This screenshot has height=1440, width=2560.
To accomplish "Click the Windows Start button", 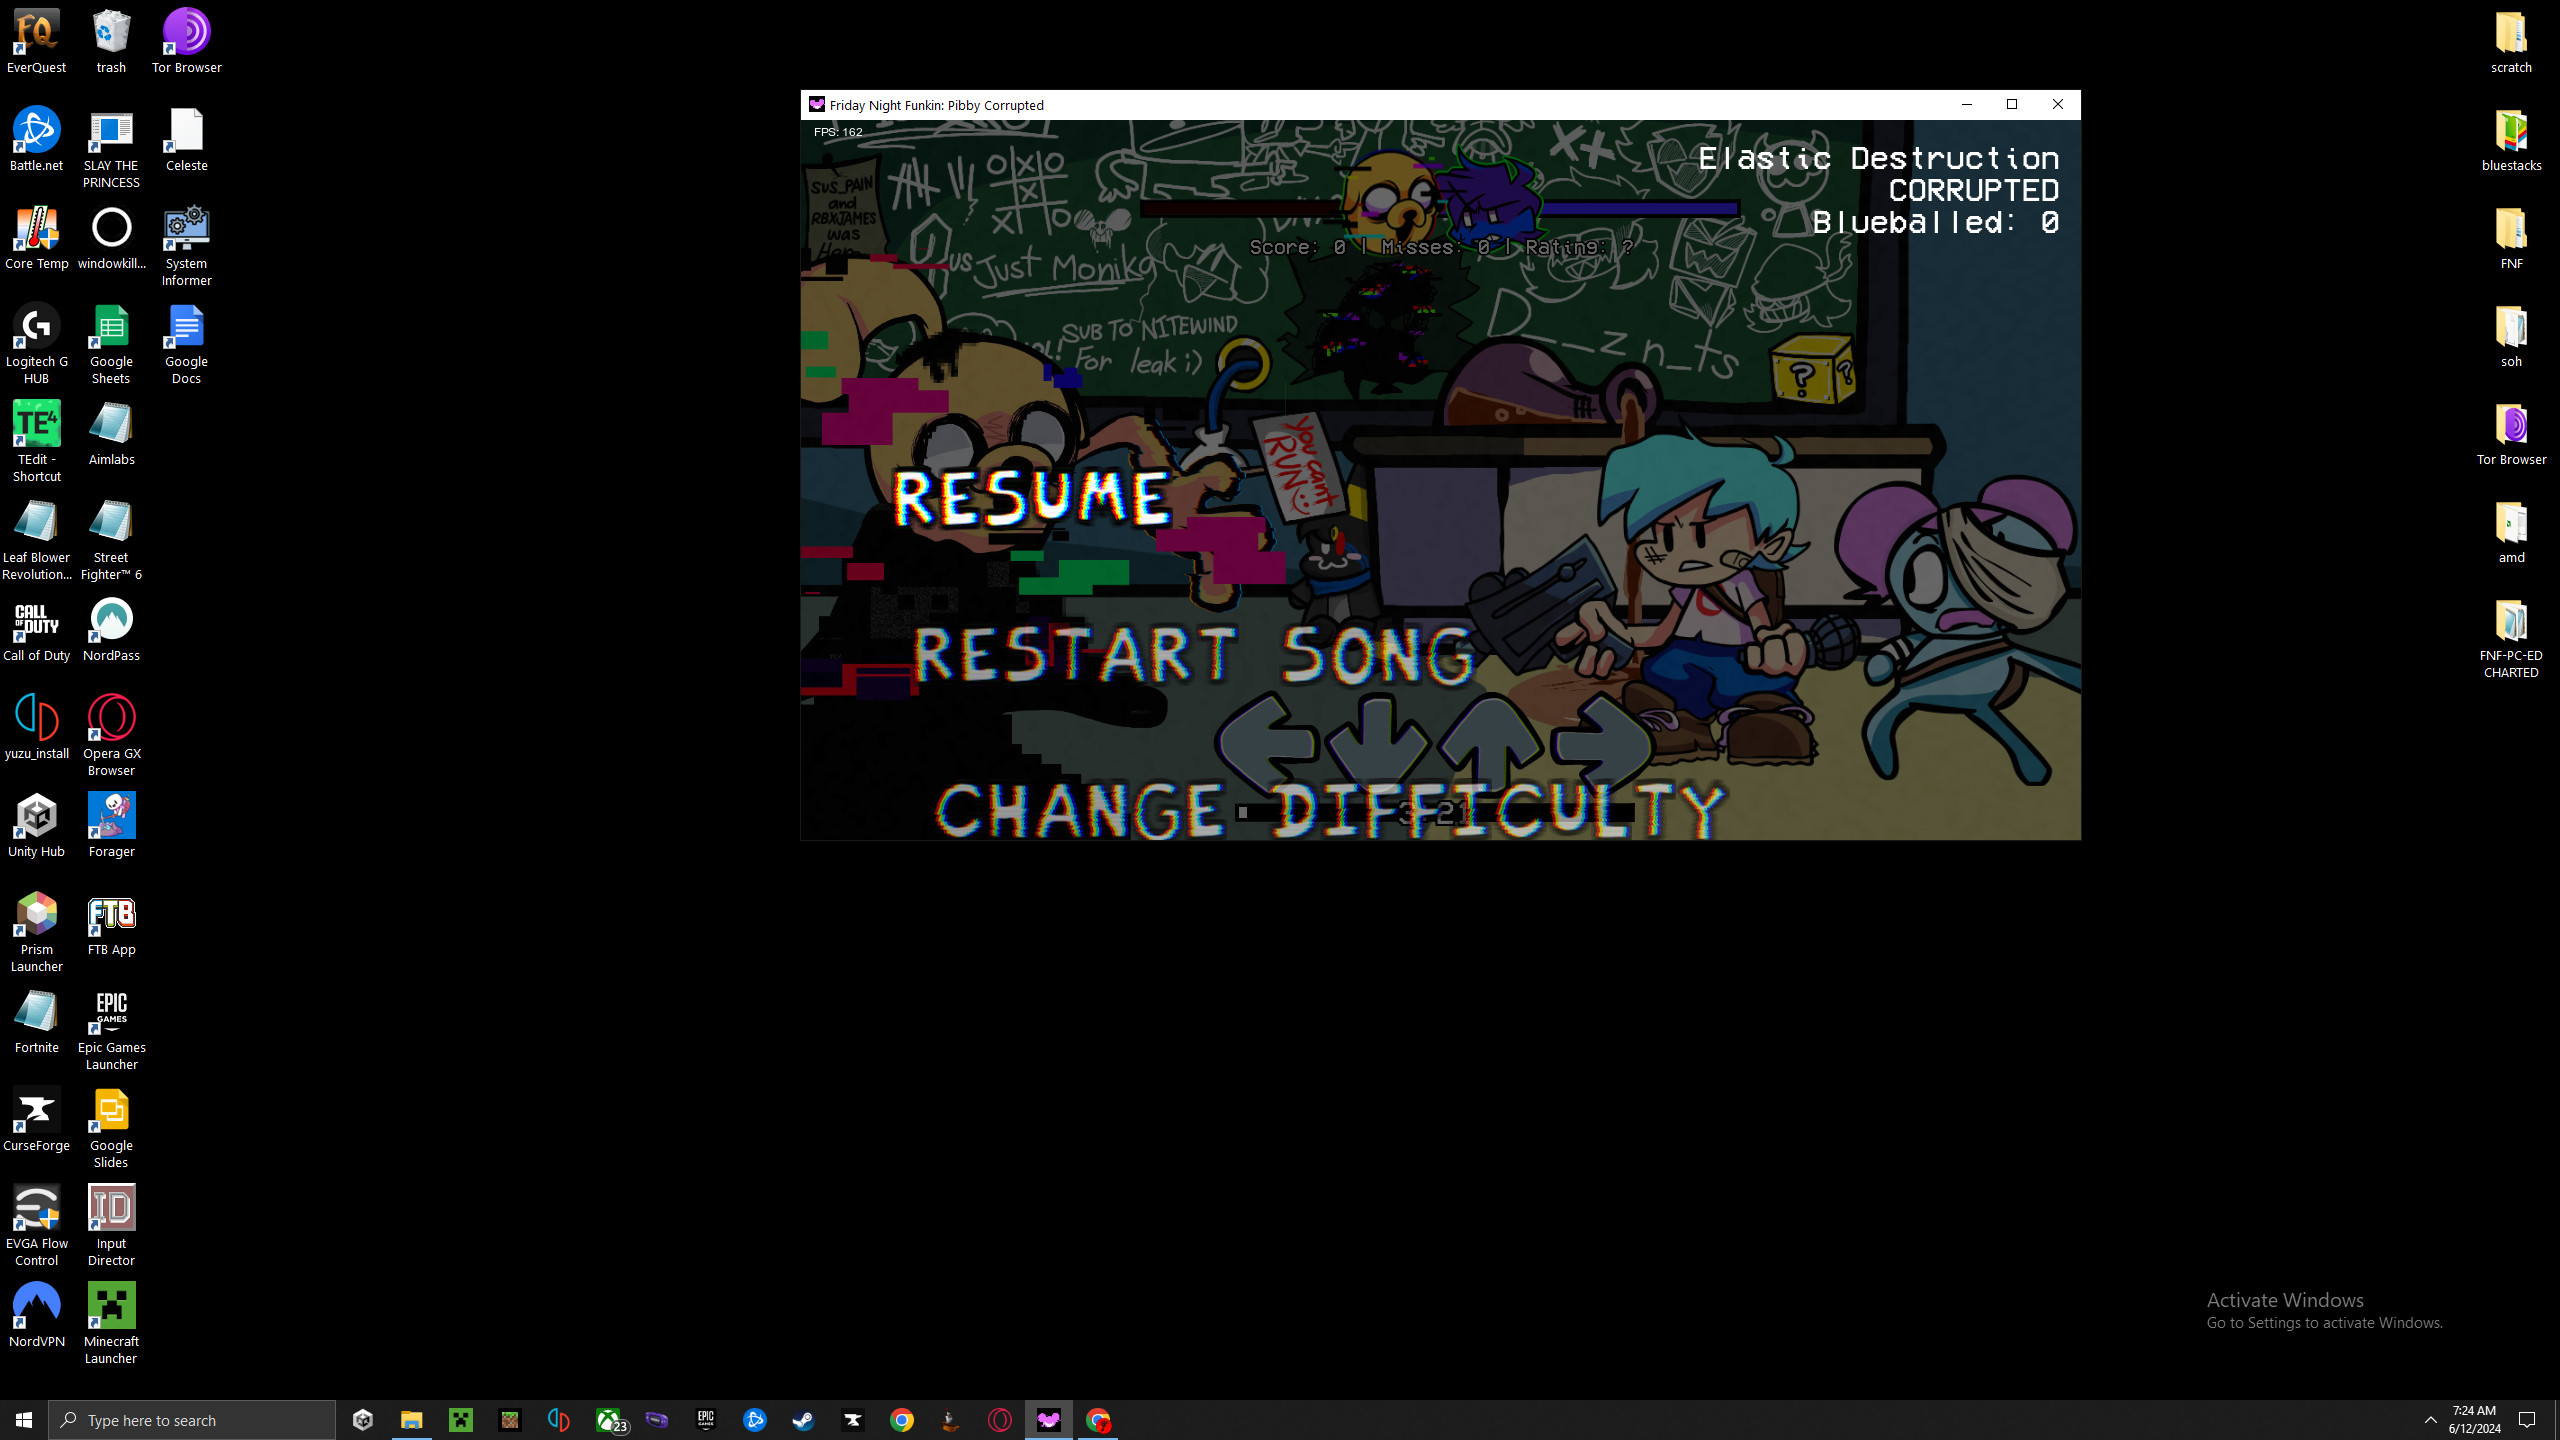I will tap(24, 1420).
